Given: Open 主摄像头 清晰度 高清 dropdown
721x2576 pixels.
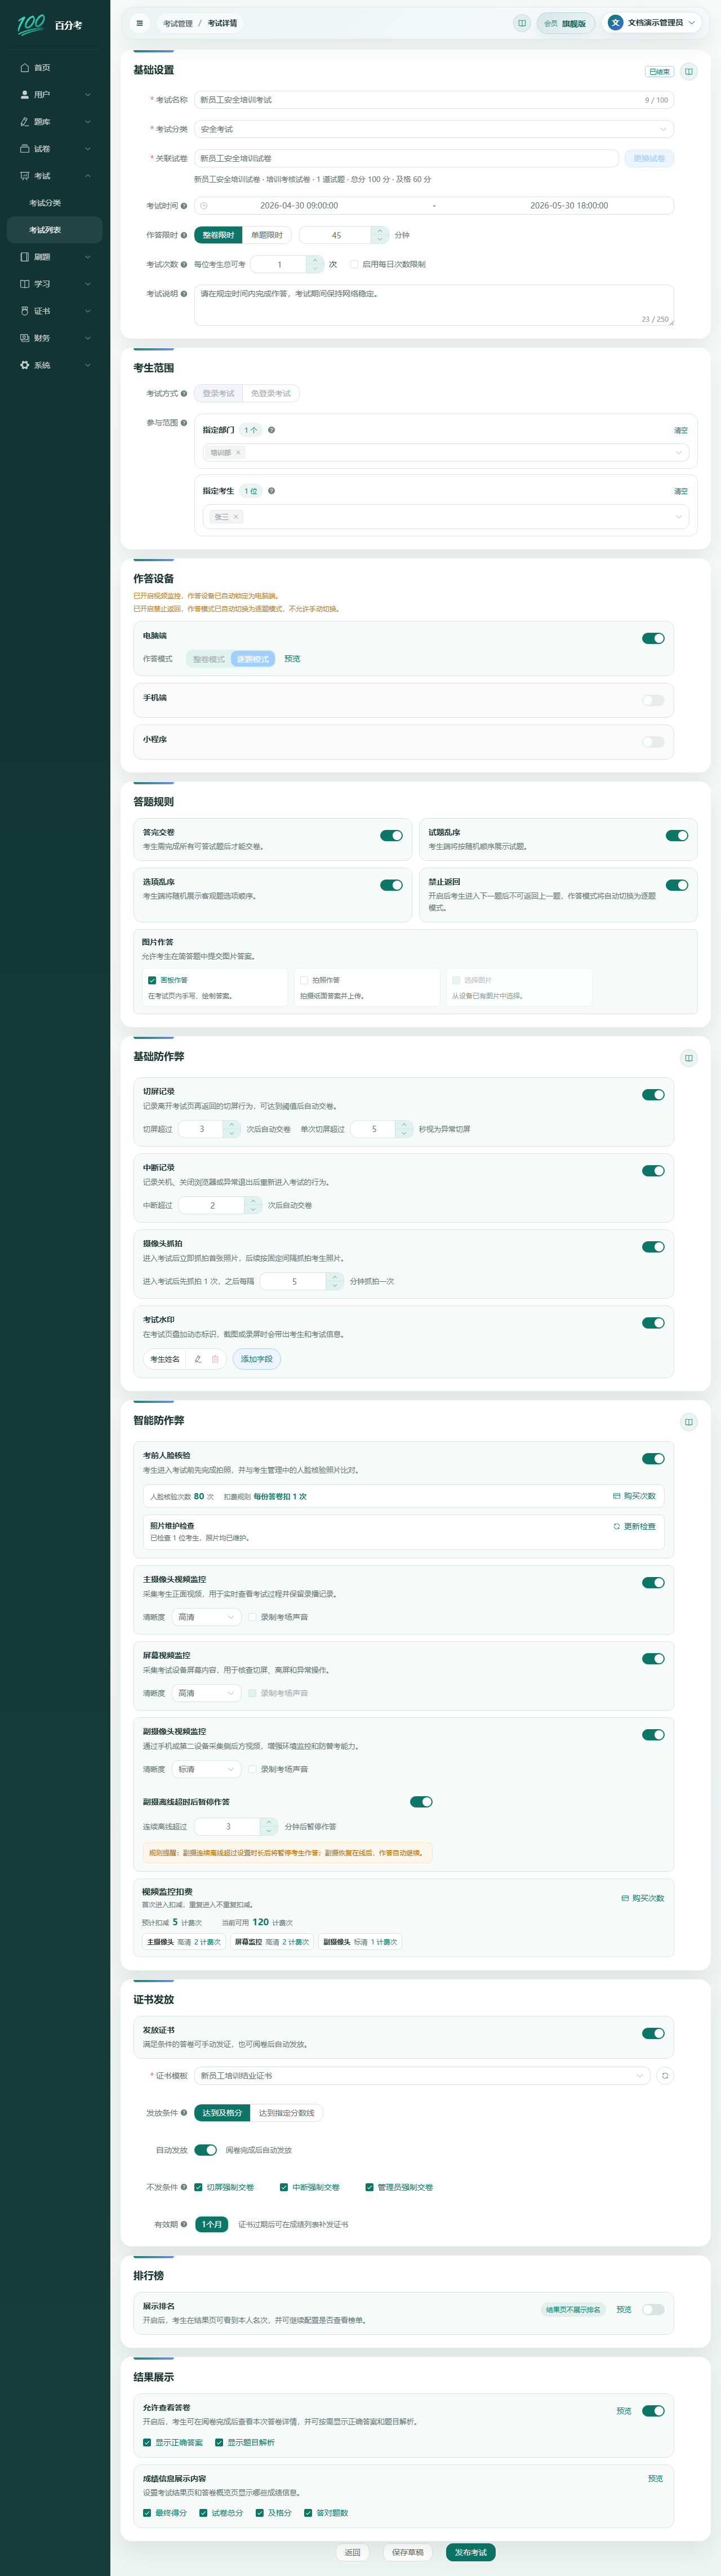Looking at the screenshot, I should coord(207,1617).
